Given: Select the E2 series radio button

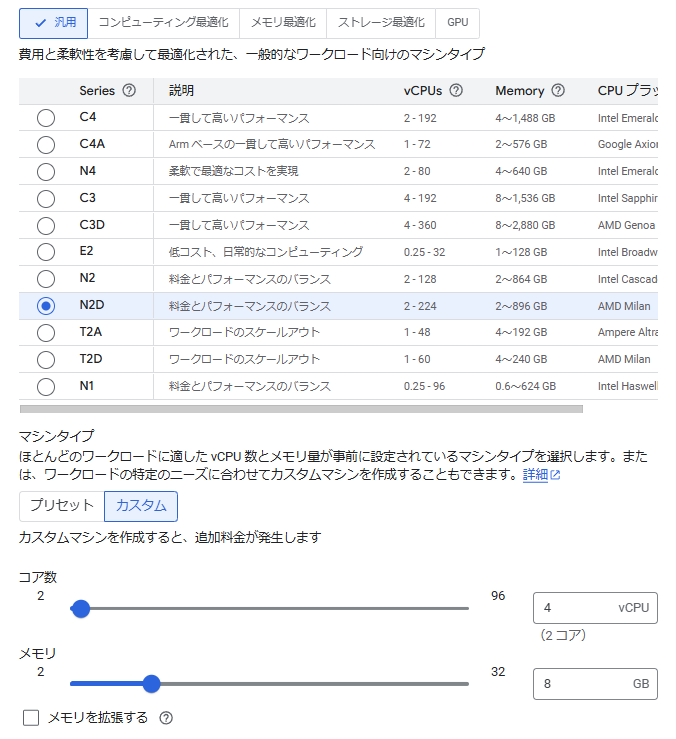Looking at the screenshot, I should pos(46,252).
